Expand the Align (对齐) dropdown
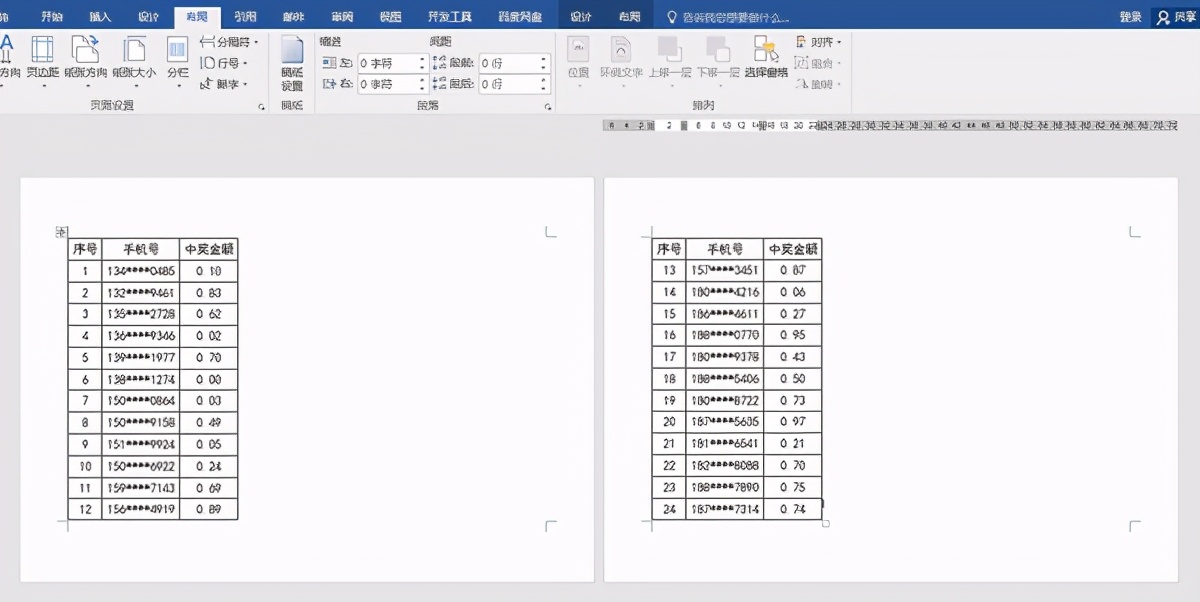The height and width of the screenshot is (602, 1200). click(819, 42)
